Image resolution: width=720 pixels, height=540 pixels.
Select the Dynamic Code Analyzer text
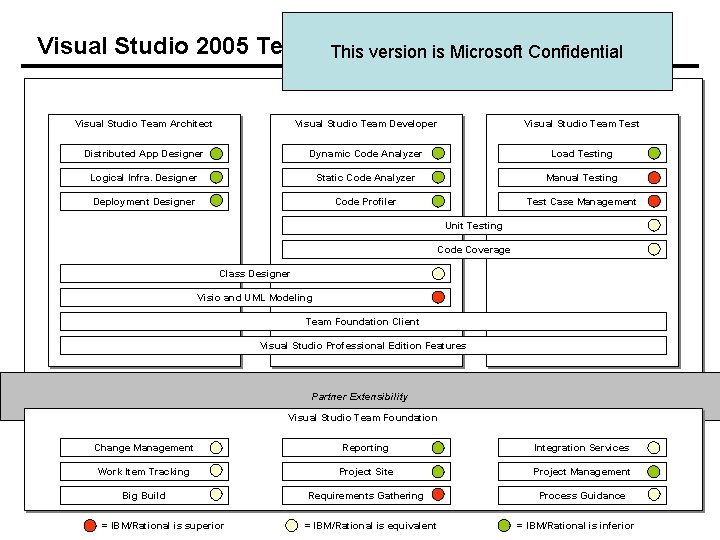366,154
